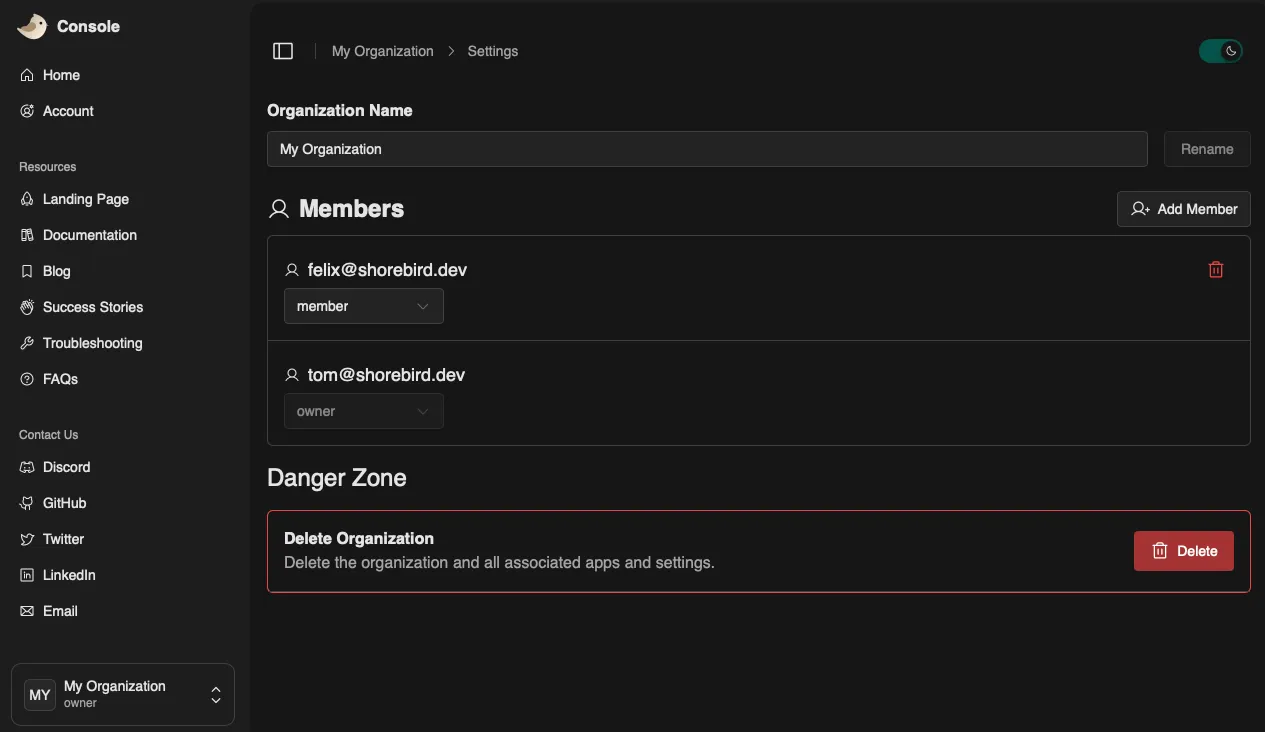Open the role dropdown showing owner
1265x732 pixels.
tap(363, 411)
